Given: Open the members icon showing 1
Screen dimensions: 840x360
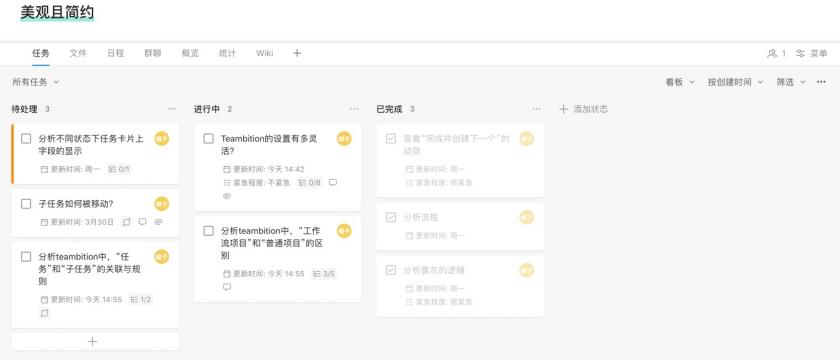Looking at the screenshot, I should (x=776, y=54).
